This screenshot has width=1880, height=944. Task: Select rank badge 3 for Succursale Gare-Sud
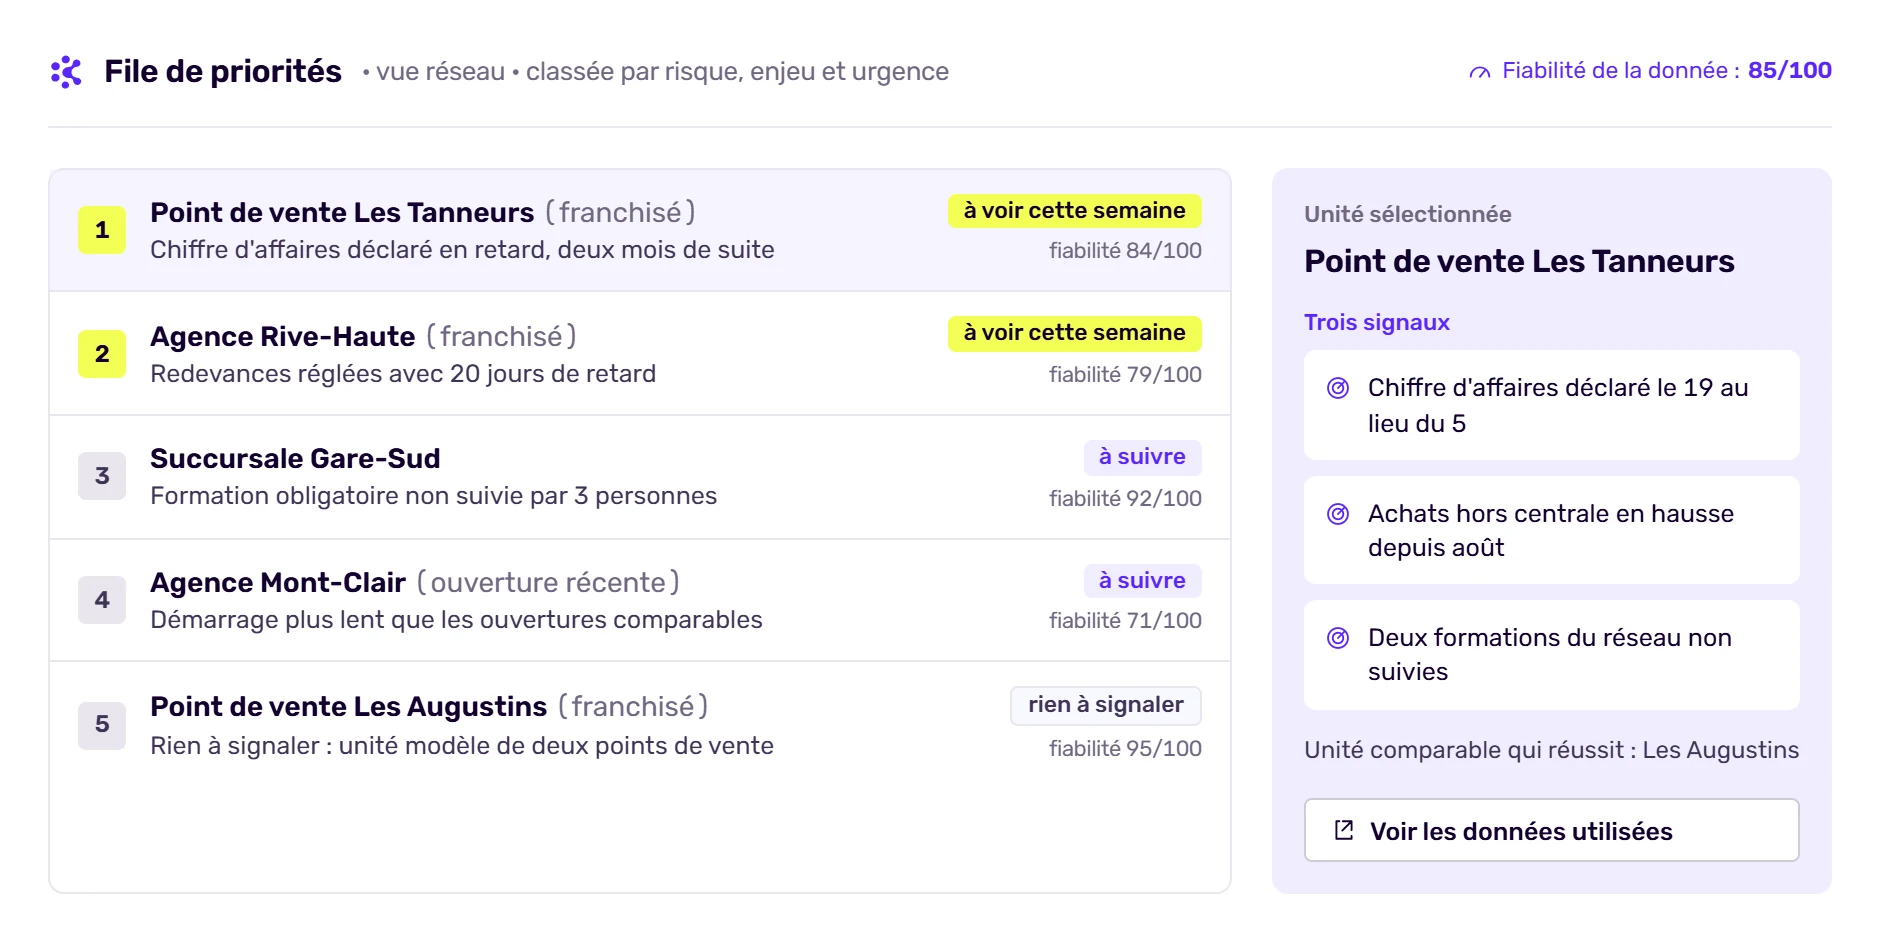102,476
